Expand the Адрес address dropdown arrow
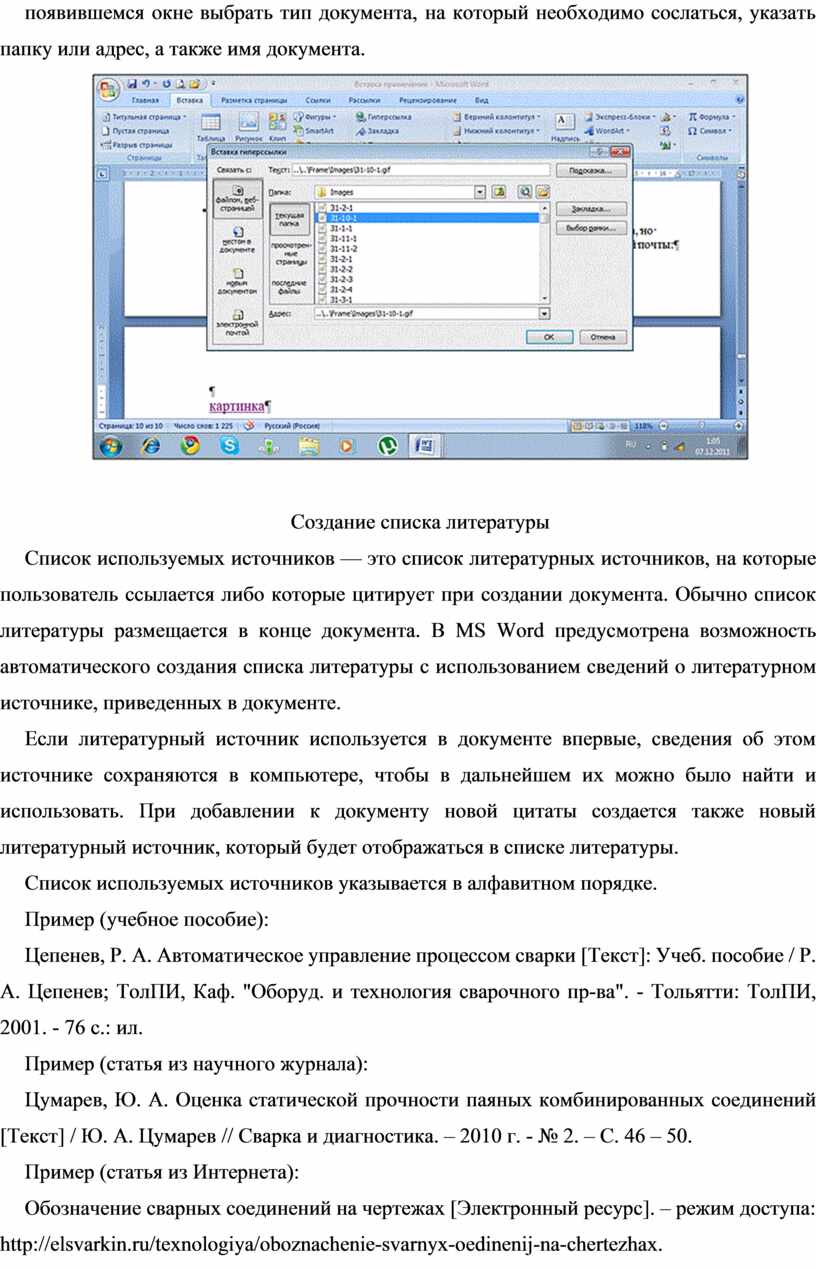 click(545, 312)
